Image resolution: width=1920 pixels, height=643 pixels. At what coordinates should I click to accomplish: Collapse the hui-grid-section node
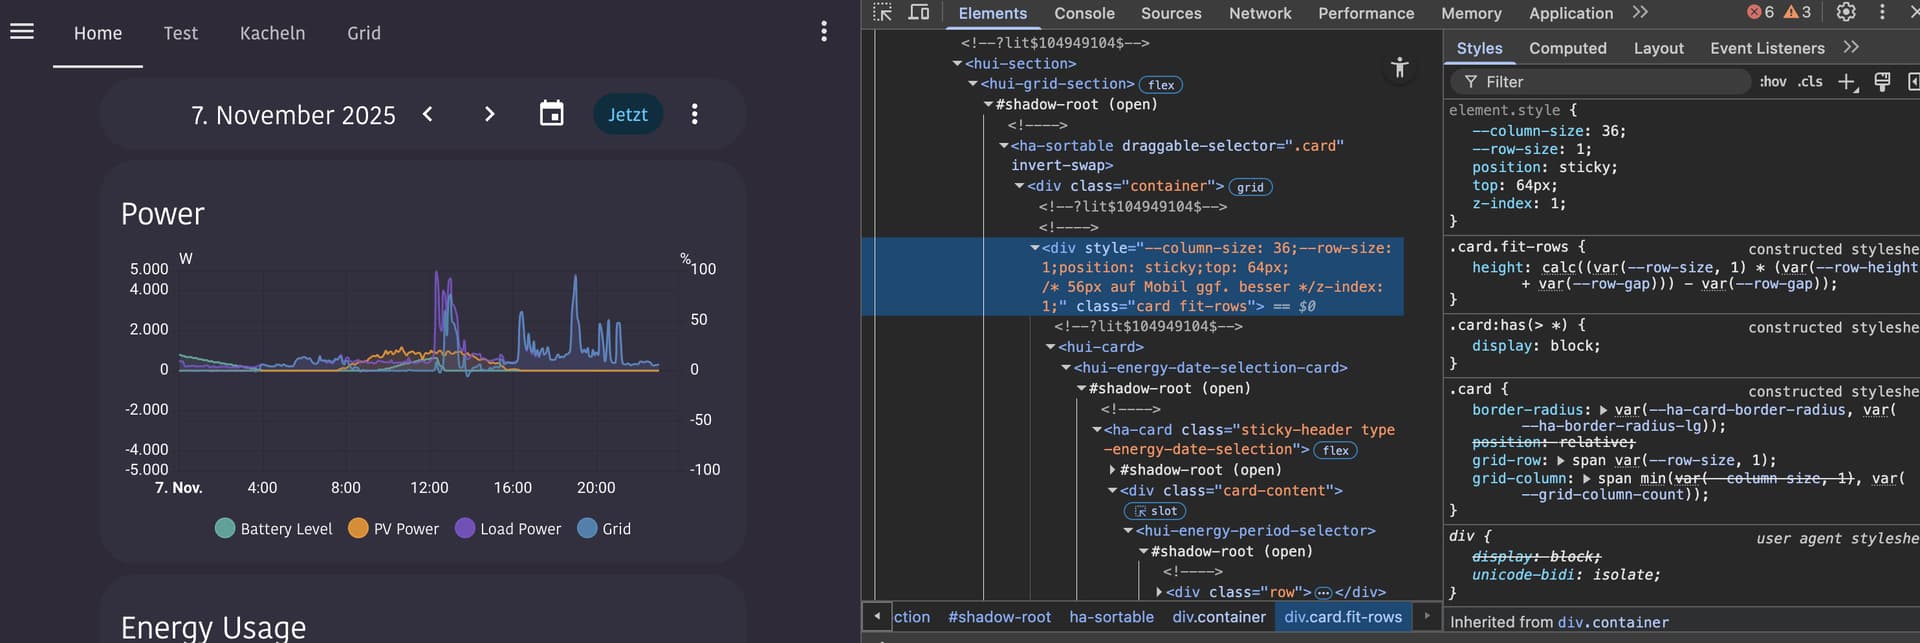[x=973, y=84]
